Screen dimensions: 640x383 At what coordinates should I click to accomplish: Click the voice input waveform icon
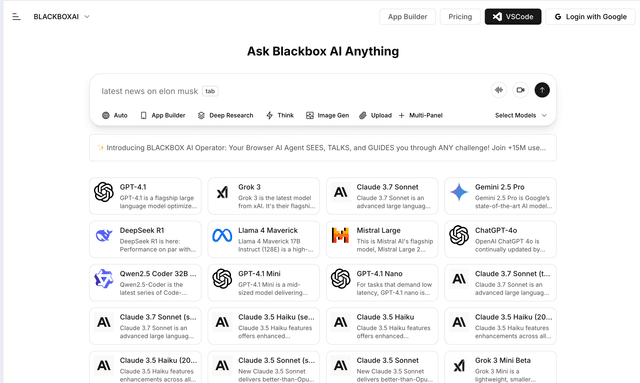pyautogui.click(x=499, y=90)
